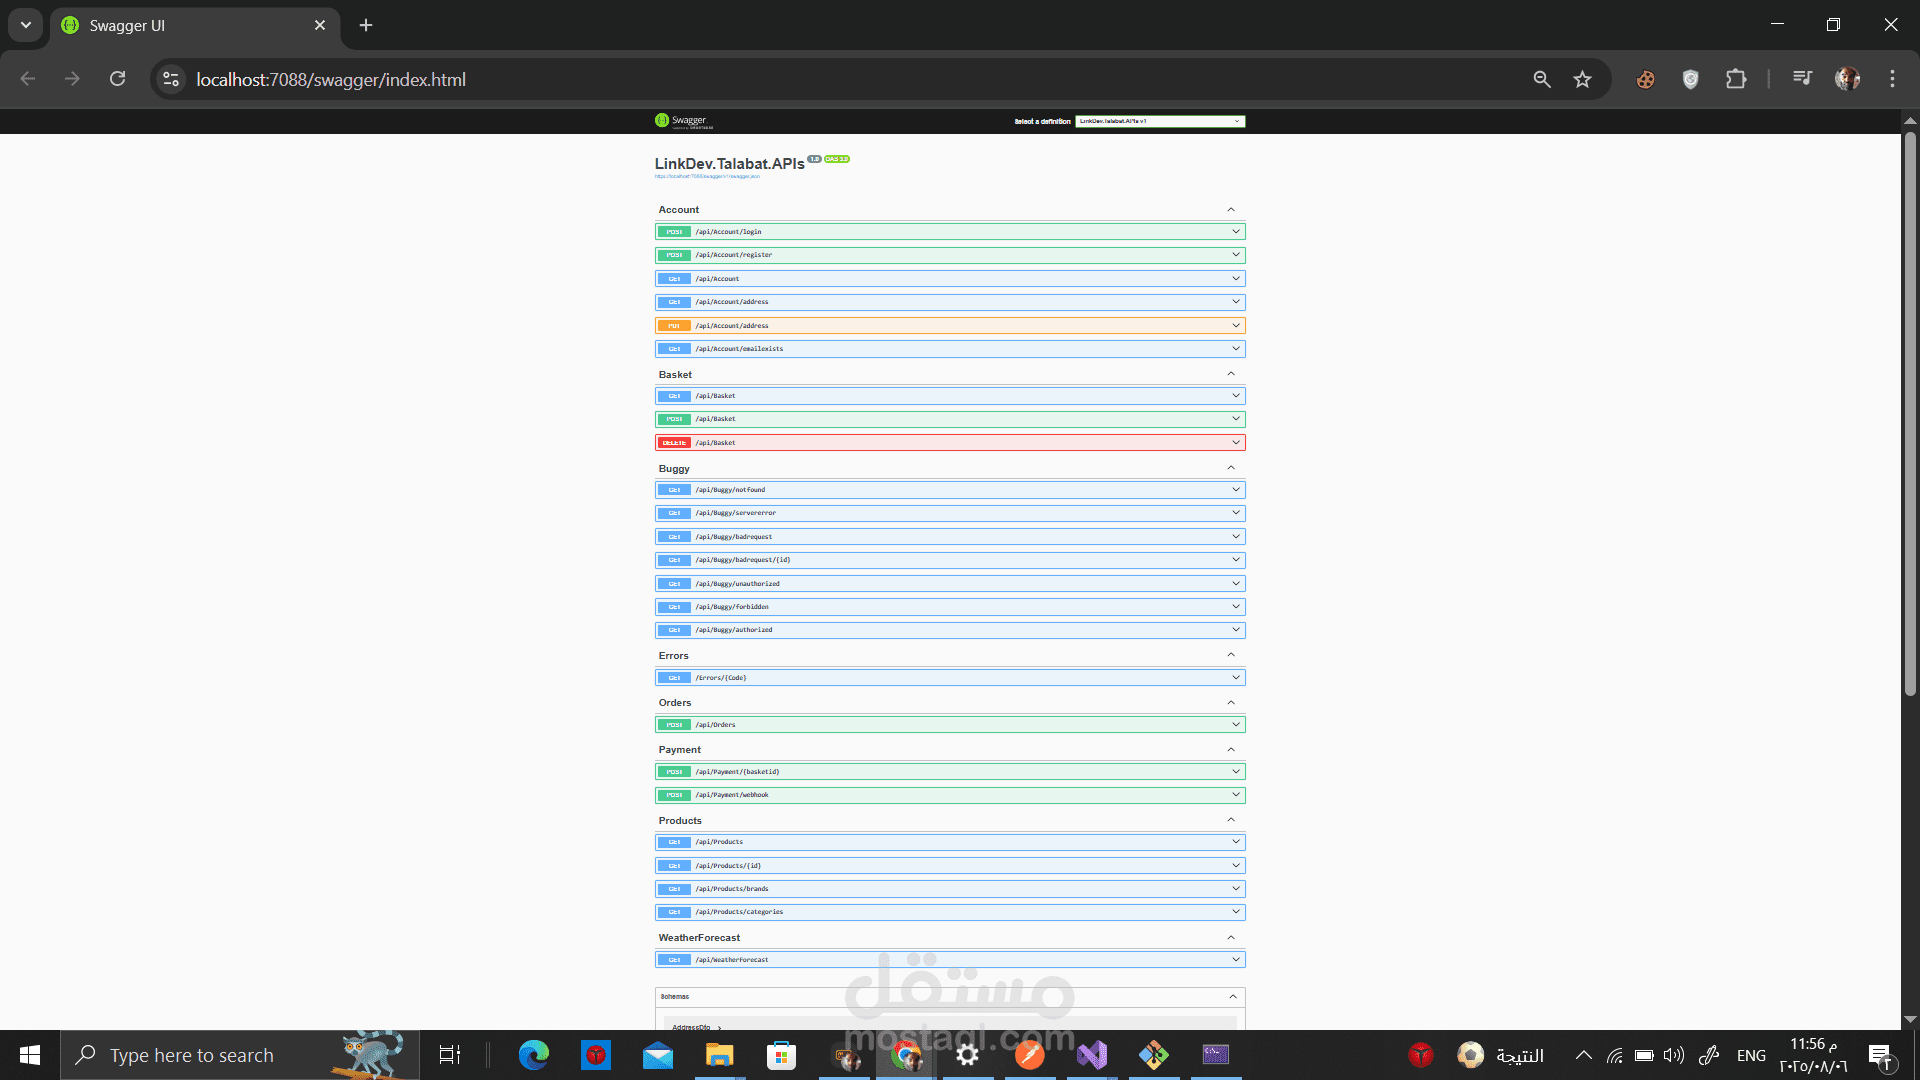Open GET /Errors/{Code} endpoint
Viewport: 1920px width, 1080px height.
(x=950, y=678)
